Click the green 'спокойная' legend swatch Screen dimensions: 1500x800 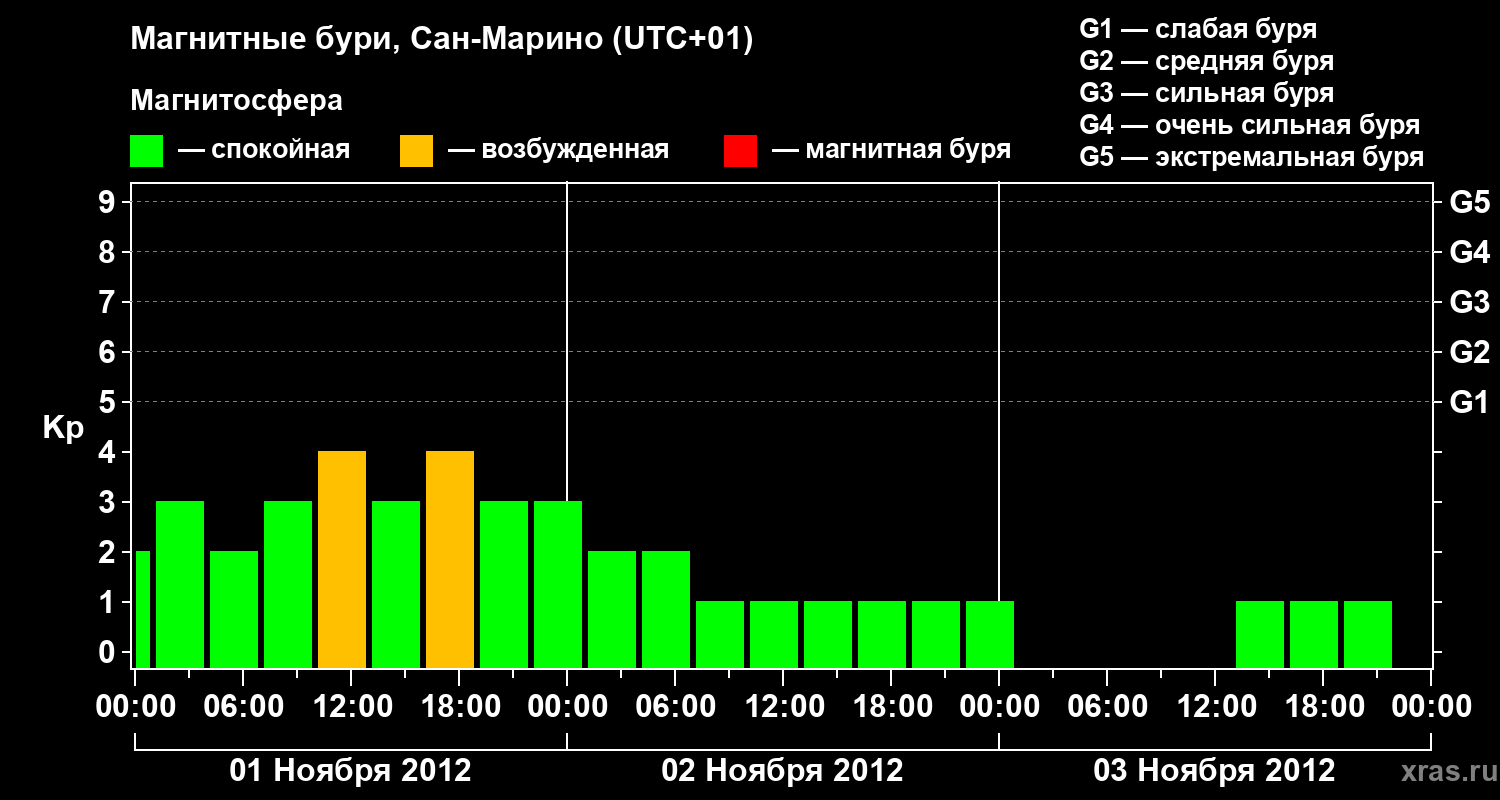pyautogui.click(x=147, y=151)
